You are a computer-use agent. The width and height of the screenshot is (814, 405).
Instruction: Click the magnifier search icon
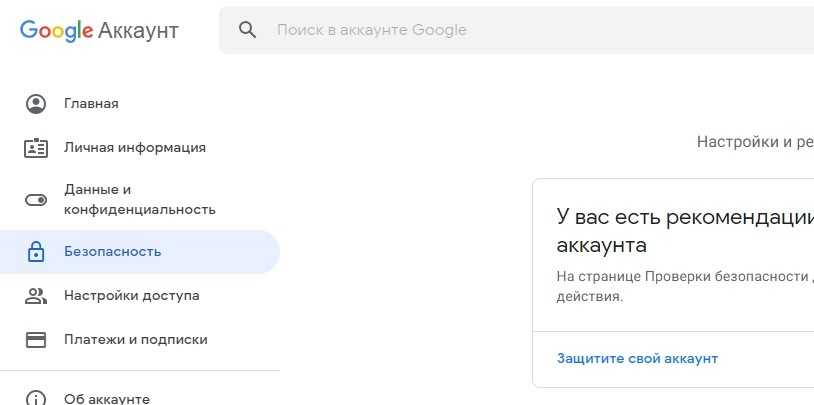click(x=248, y=30)
